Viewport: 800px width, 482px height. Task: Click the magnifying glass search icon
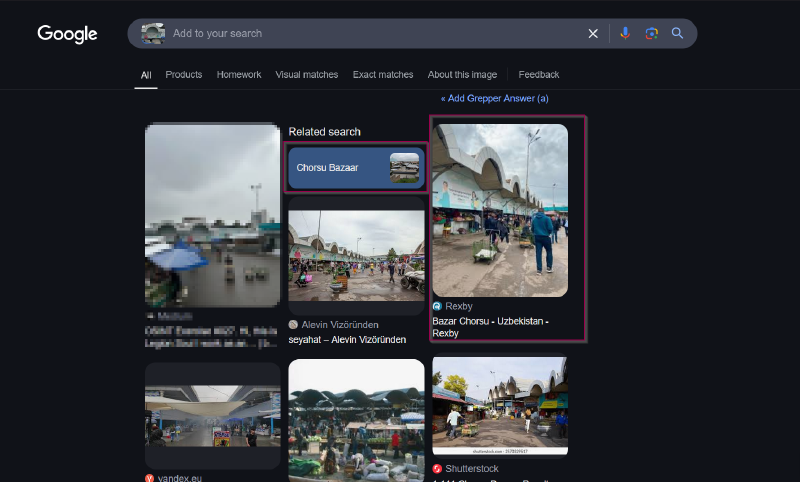tap(677, 34)
